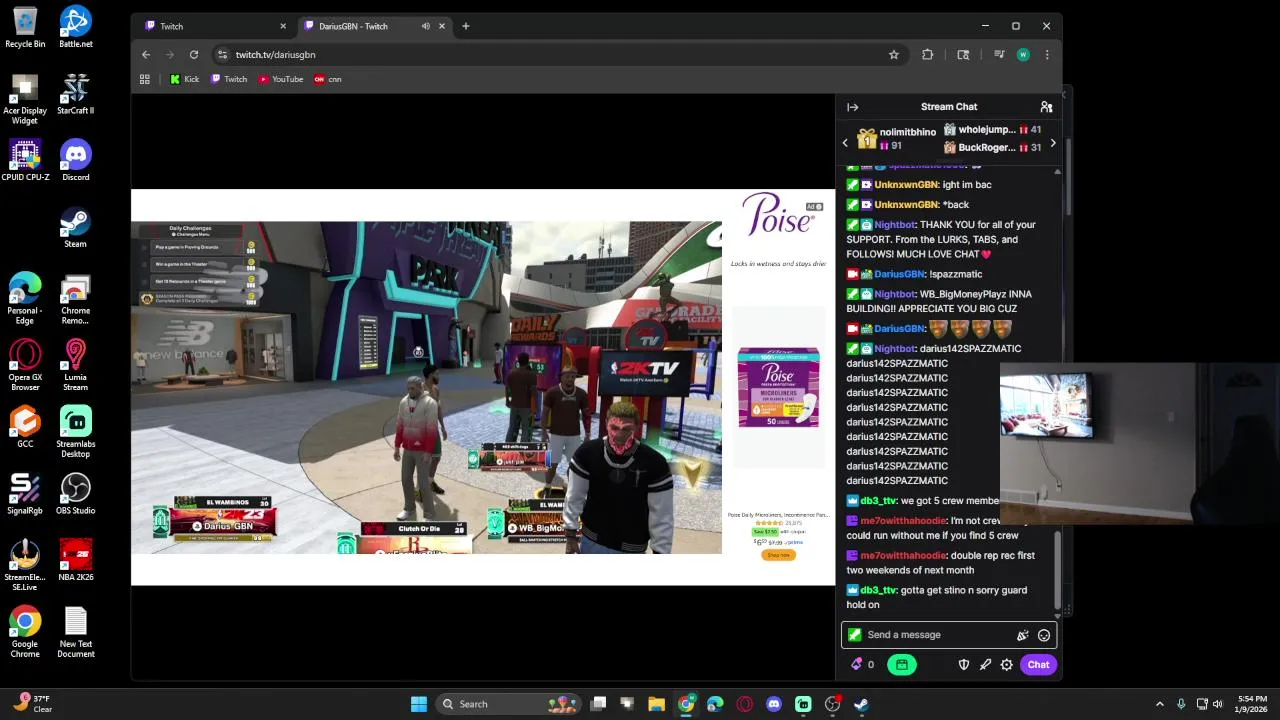Viewport: 1280px width, 720px height.
Task: Open the Chrome profile avatar
Action: click(1023, 55)
